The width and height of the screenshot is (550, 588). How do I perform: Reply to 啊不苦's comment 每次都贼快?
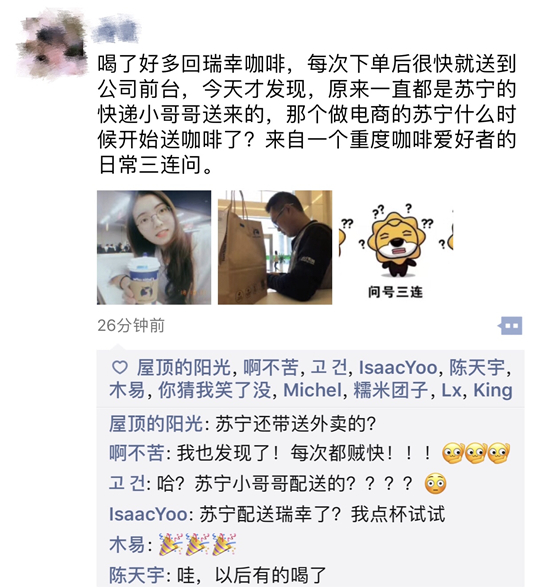click(309, 453)
